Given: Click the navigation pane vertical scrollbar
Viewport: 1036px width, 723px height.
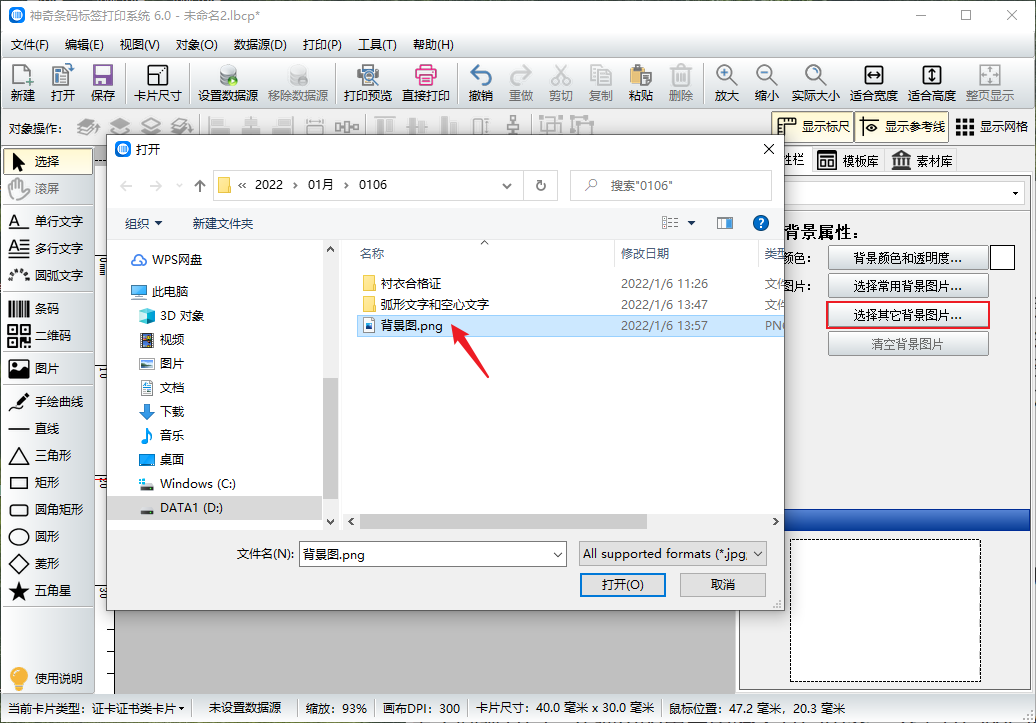Looking at the screenshot, I should pyautogui.click(x=330, y=438).
